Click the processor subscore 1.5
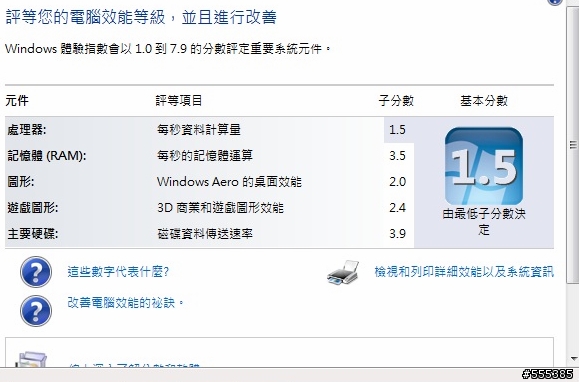 coord(397,130)
